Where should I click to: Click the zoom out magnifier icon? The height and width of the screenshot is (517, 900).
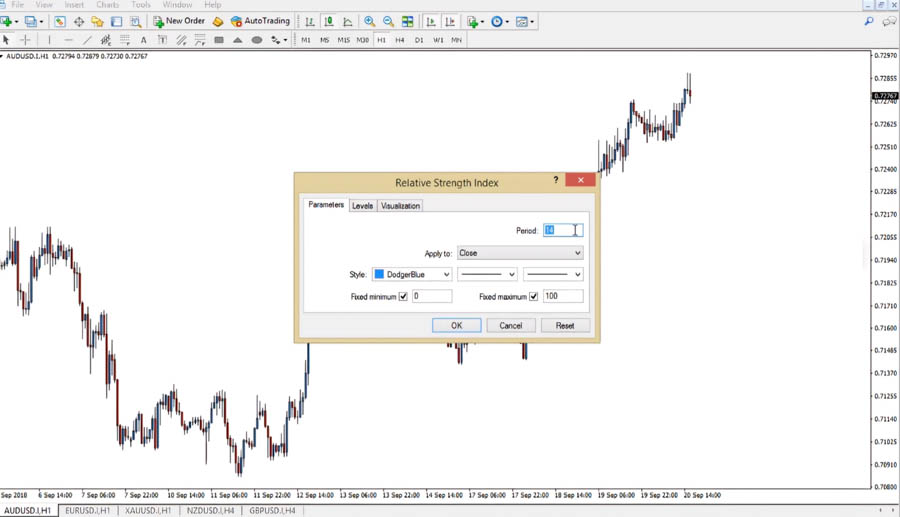point(389,21)
